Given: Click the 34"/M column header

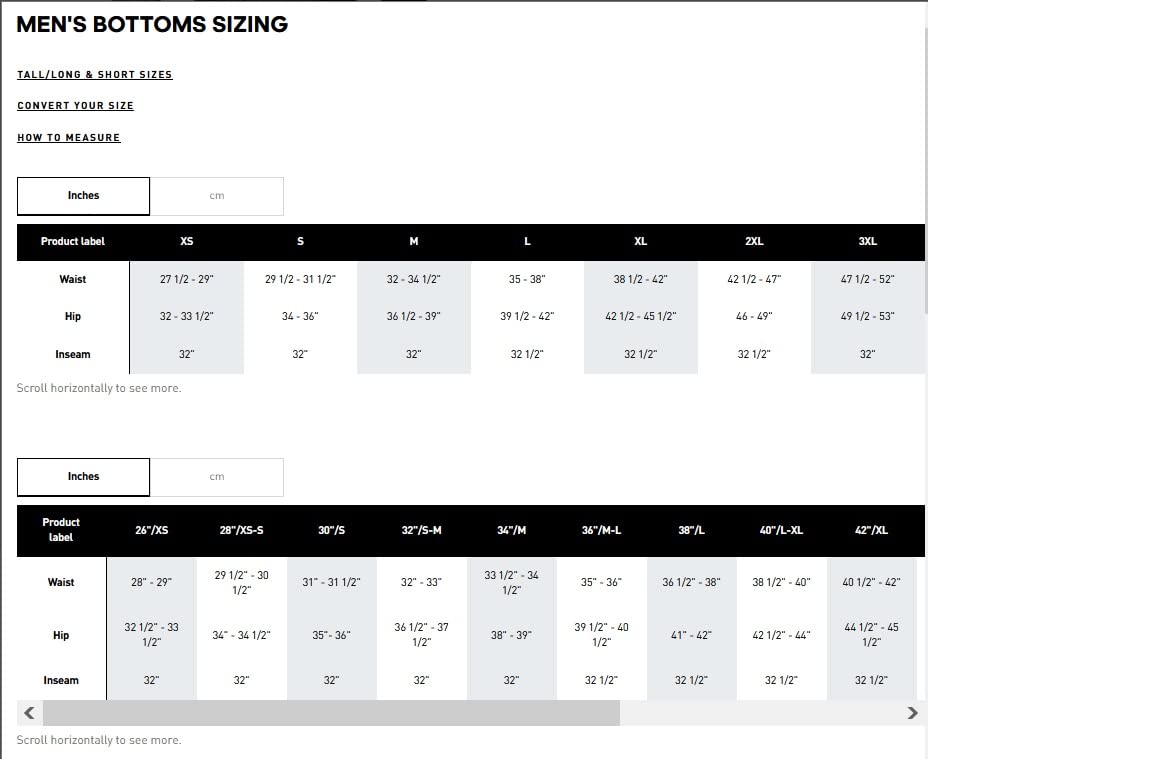Looking at the screenshot, I should point(511,530).
